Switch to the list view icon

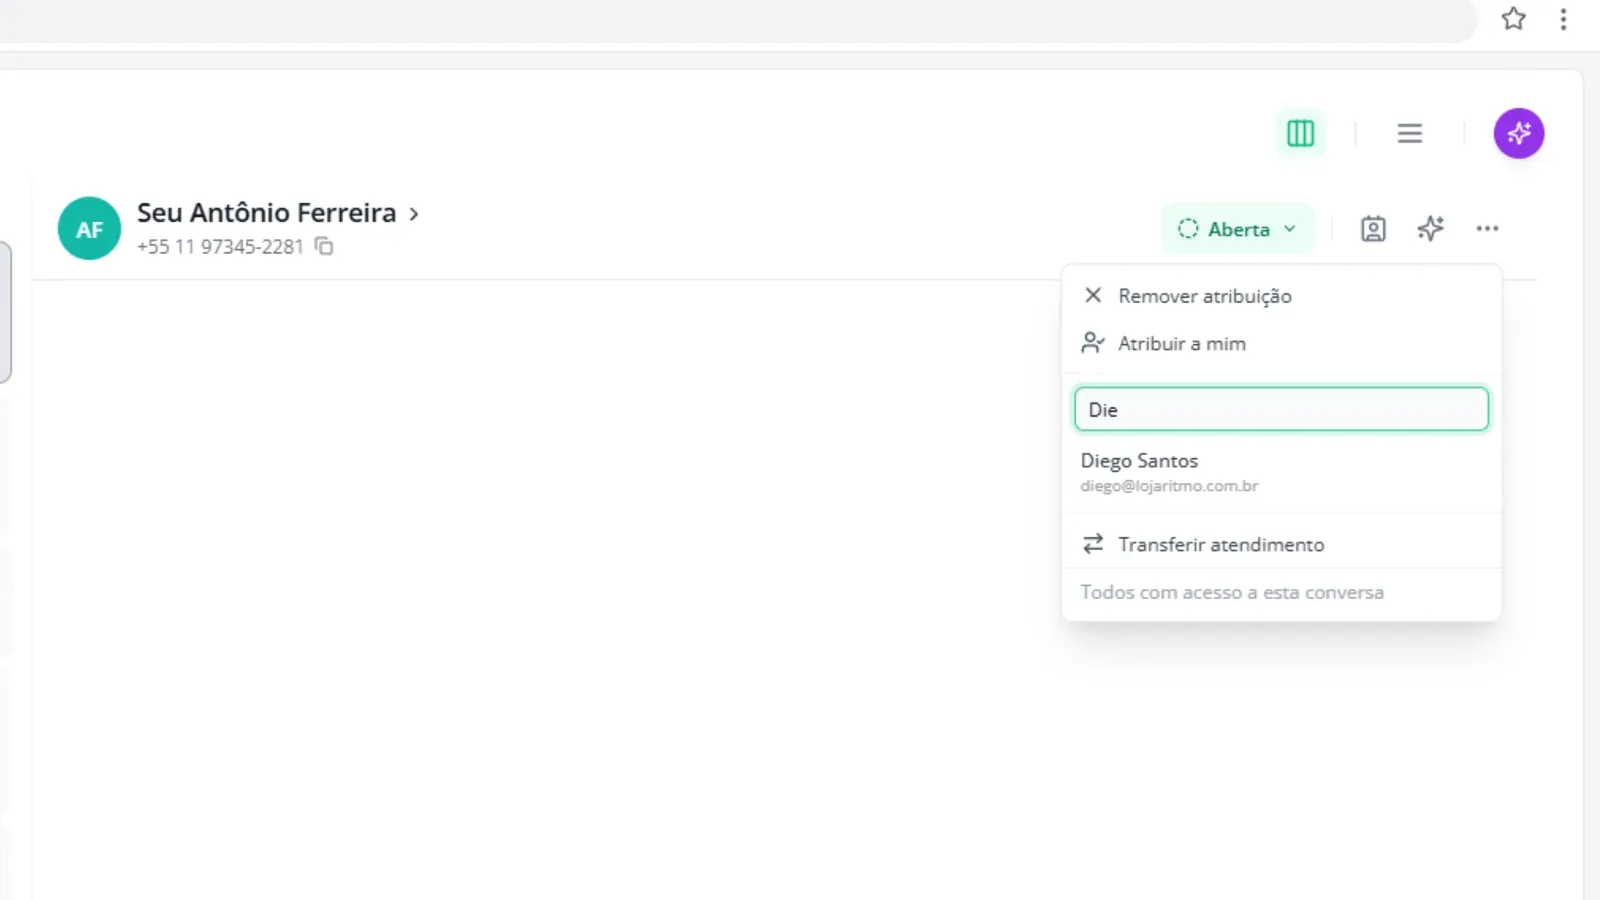tap(1409, 133)
